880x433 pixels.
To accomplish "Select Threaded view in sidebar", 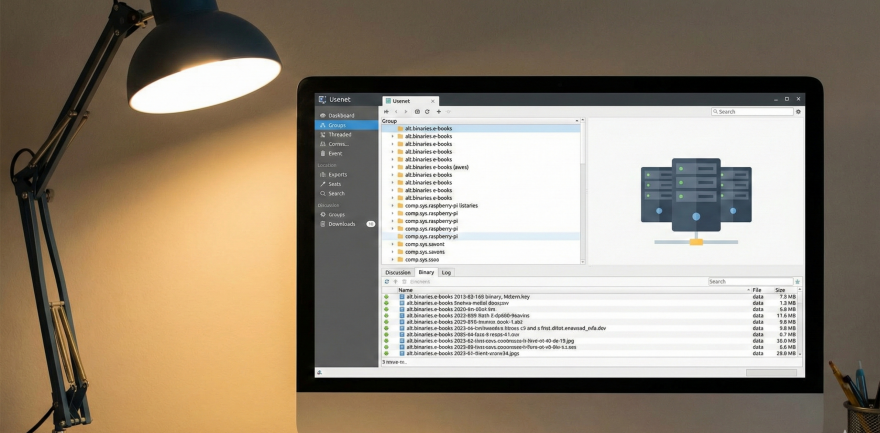I will point(339,134).
